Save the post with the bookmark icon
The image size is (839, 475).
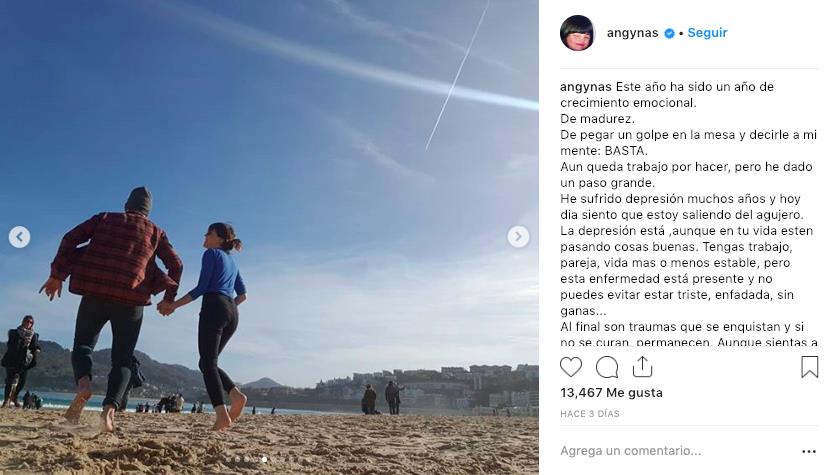pos(810,367)
